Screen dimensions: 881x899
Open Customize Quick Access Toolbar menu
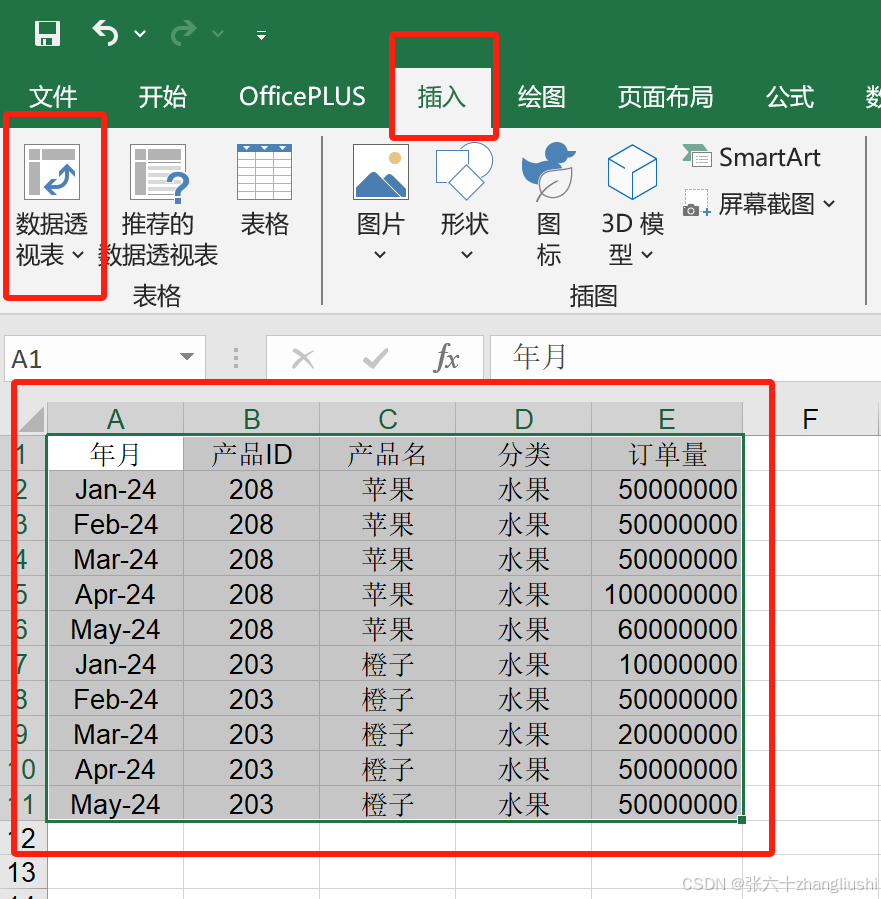[x=261, y=36]
